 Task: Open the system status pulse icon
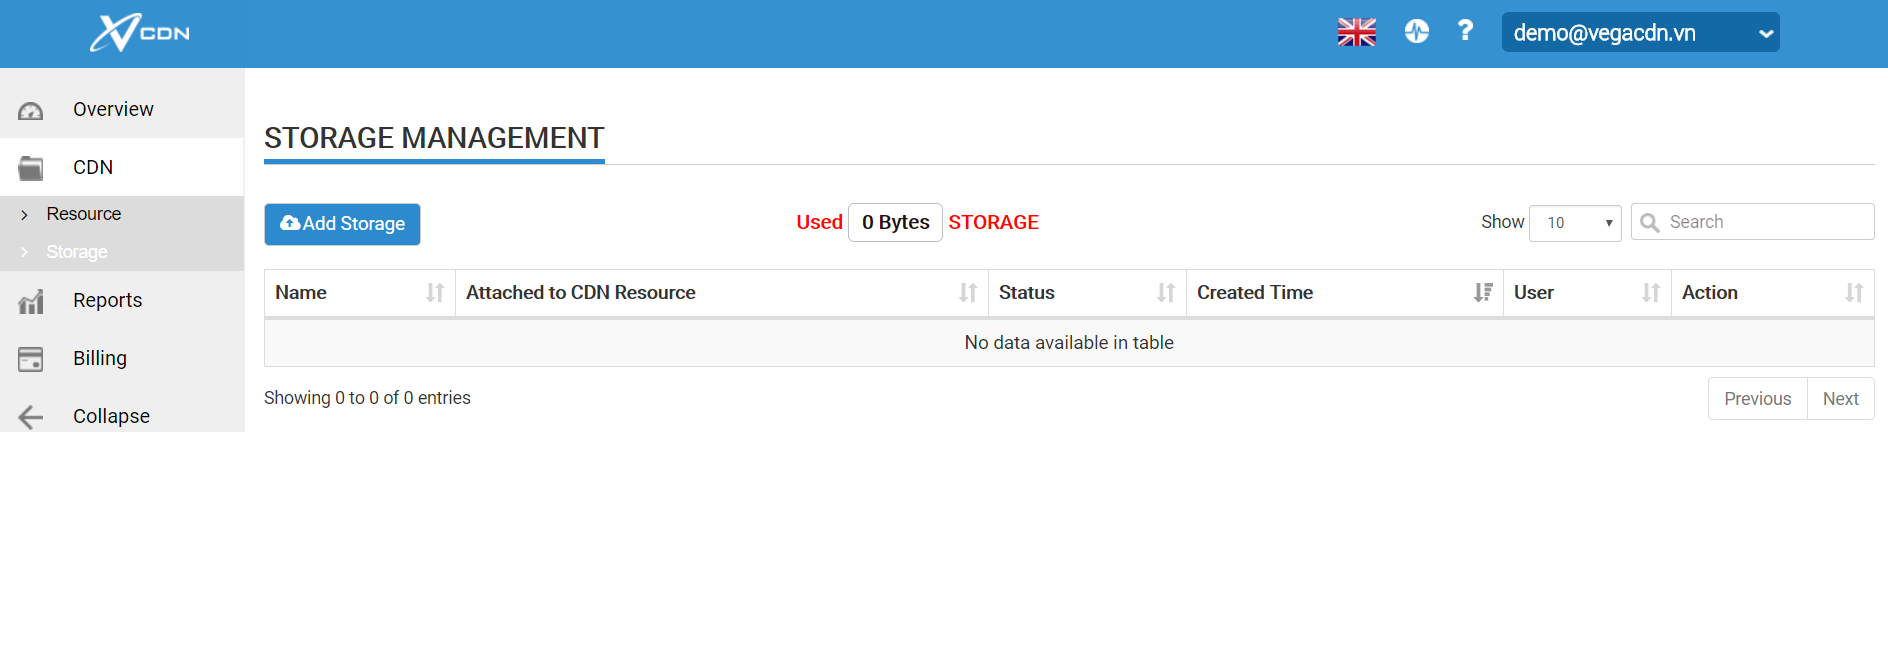click(x=1416, y=32)
